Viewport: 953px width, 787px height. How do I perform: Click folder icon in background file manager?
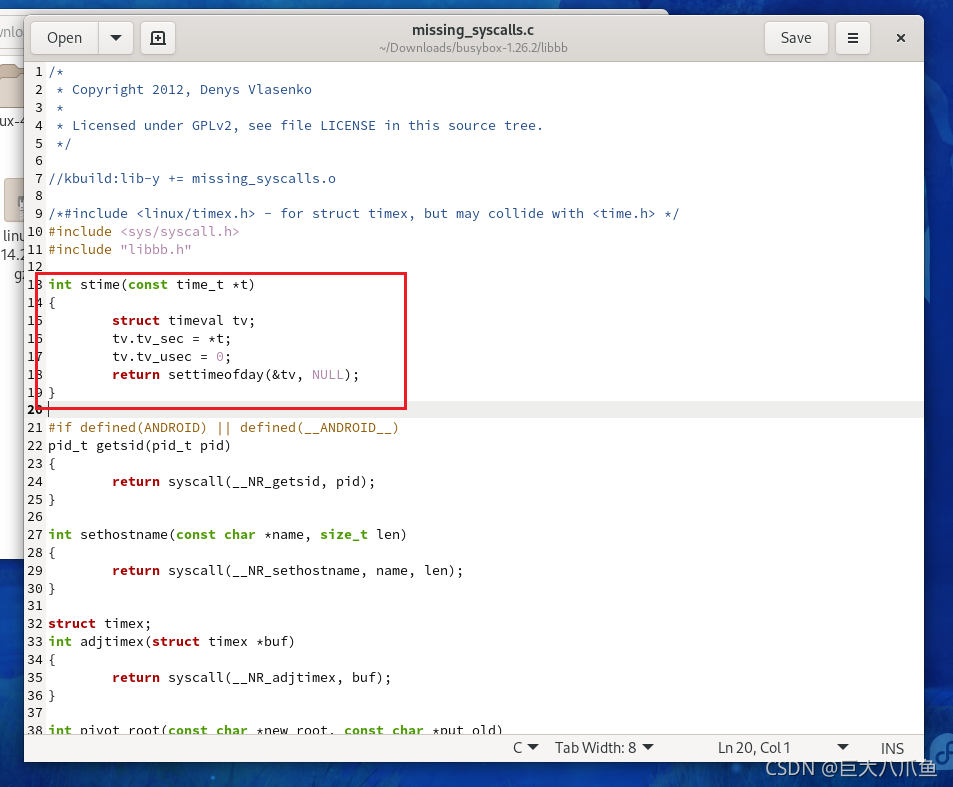click(11, 85)
